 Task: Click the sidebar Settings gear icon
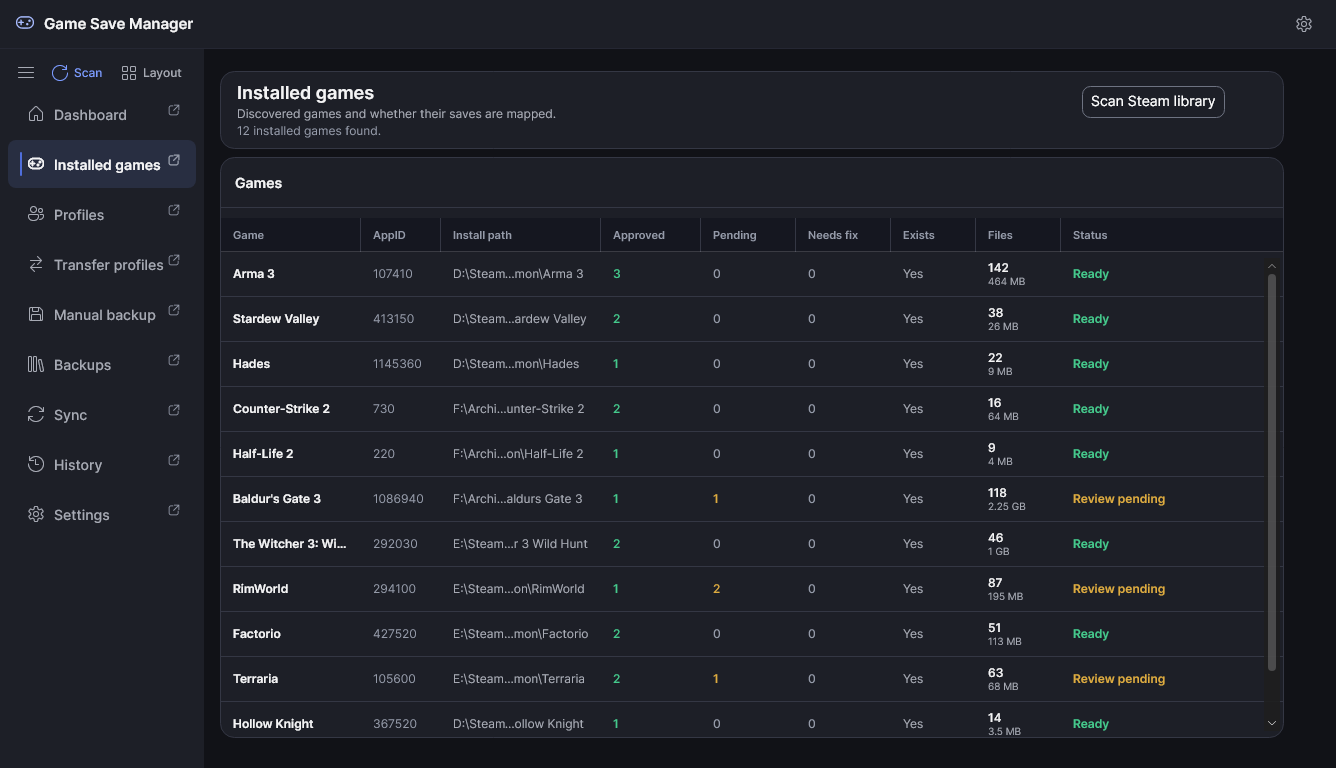click(36, 514)
